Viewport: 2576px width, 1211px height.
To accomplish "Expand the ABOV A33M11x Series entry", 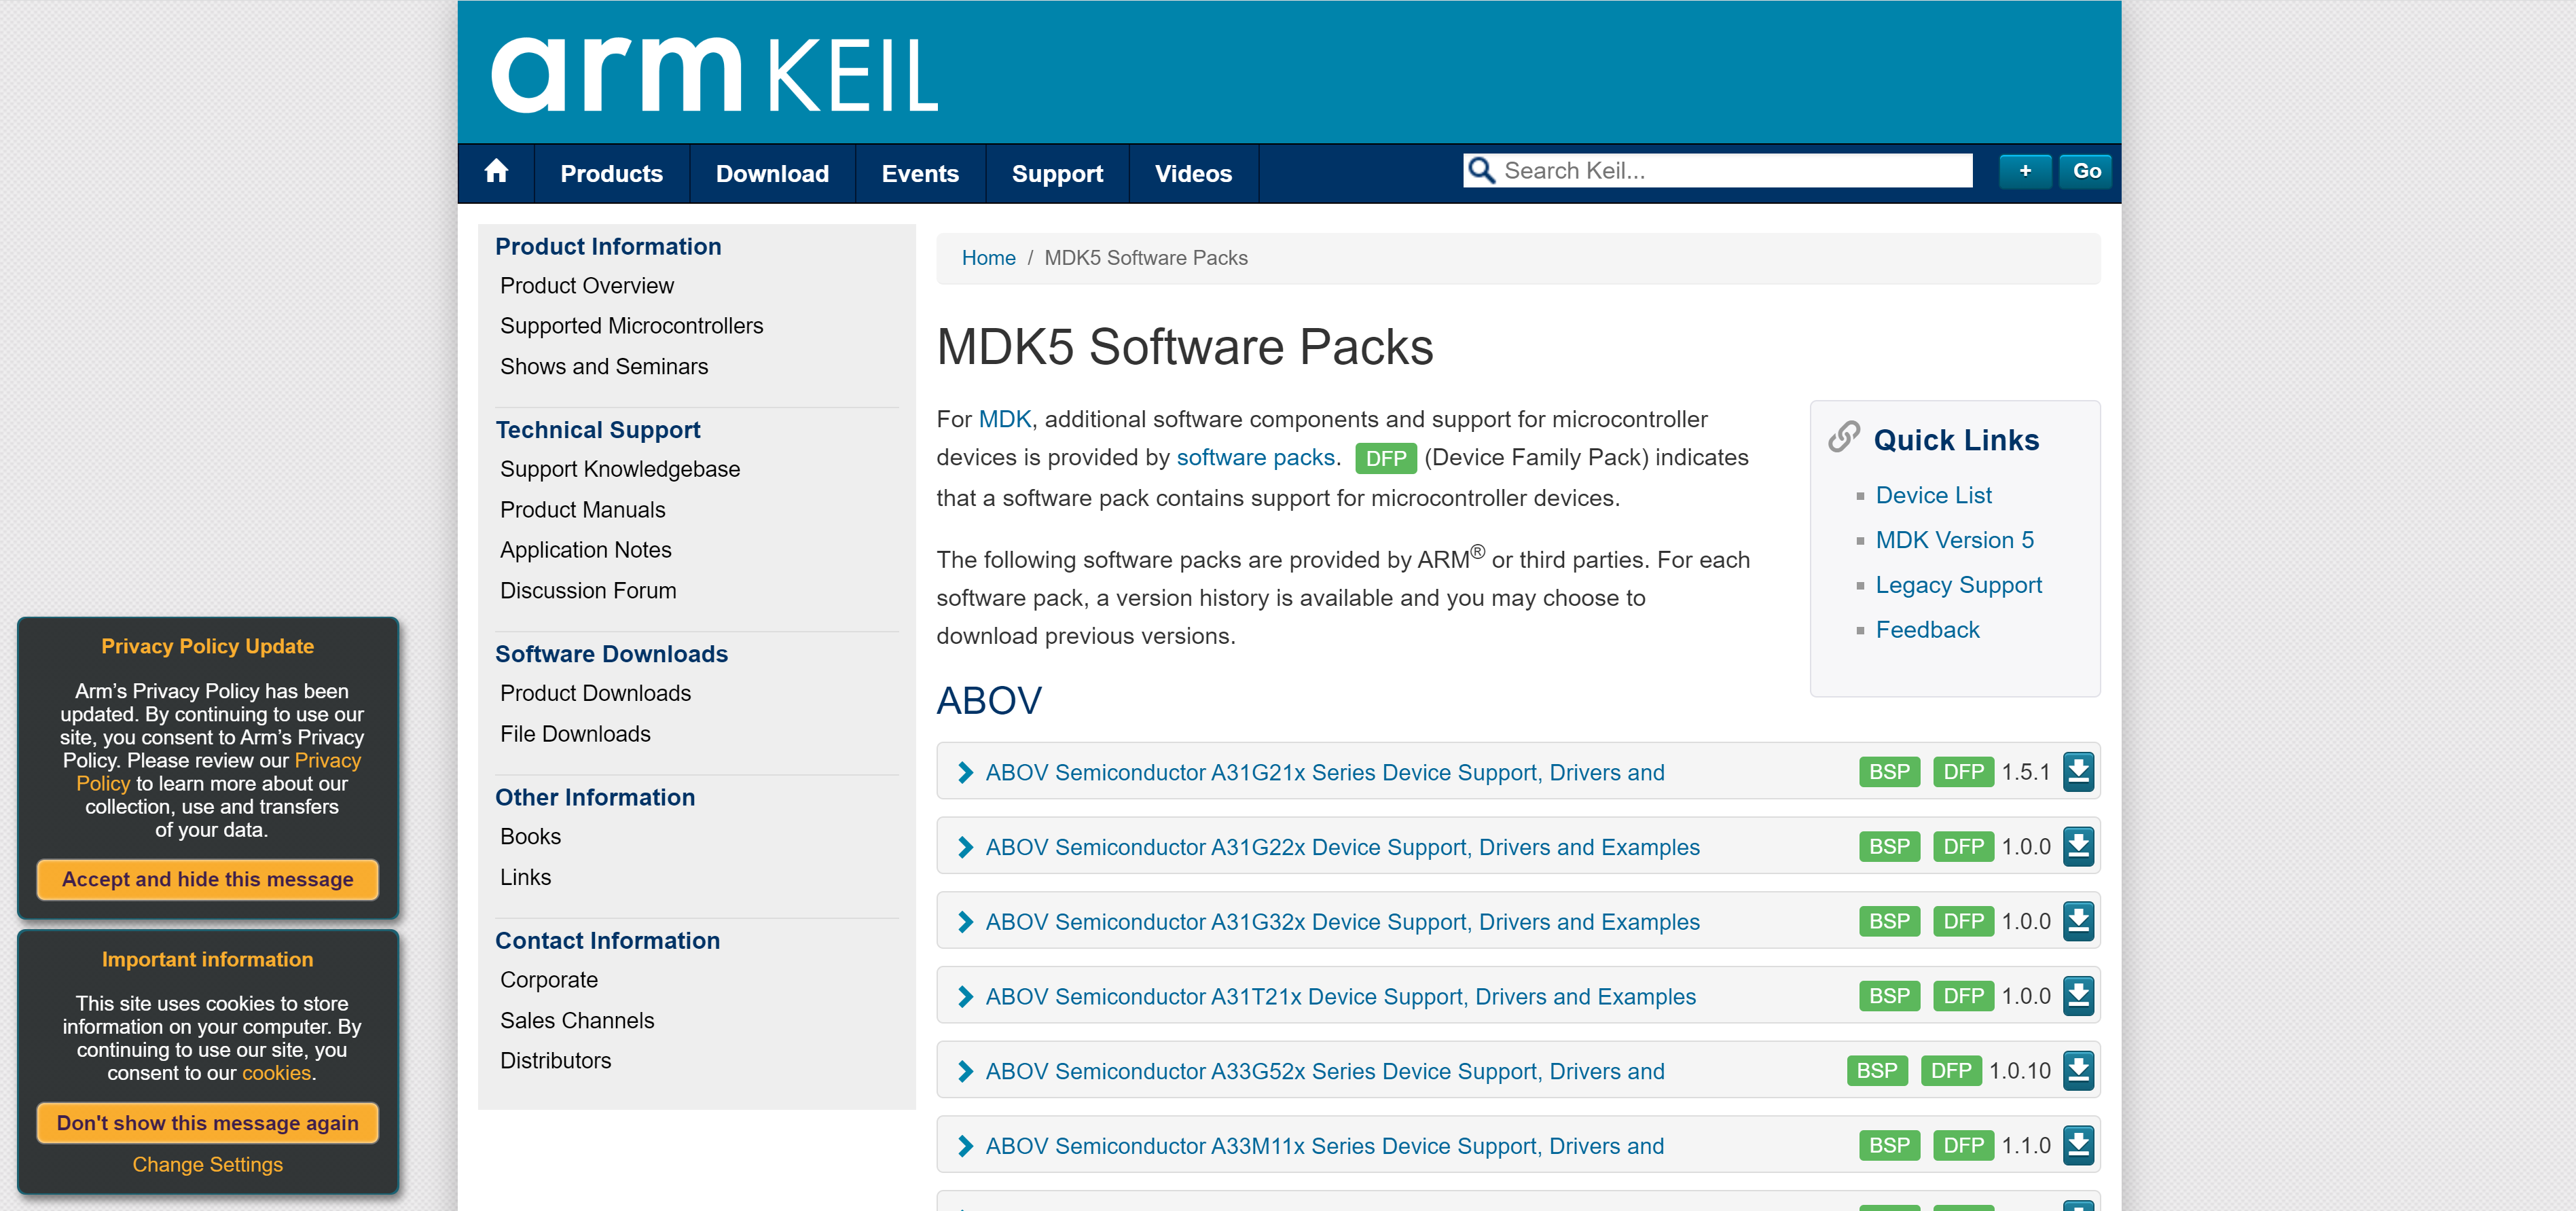I will tap(965, 1145).
